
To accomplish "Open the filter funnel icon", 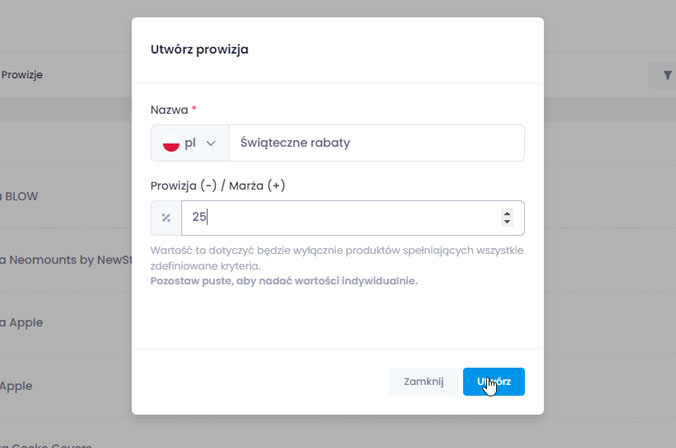I will pos(667,75).
